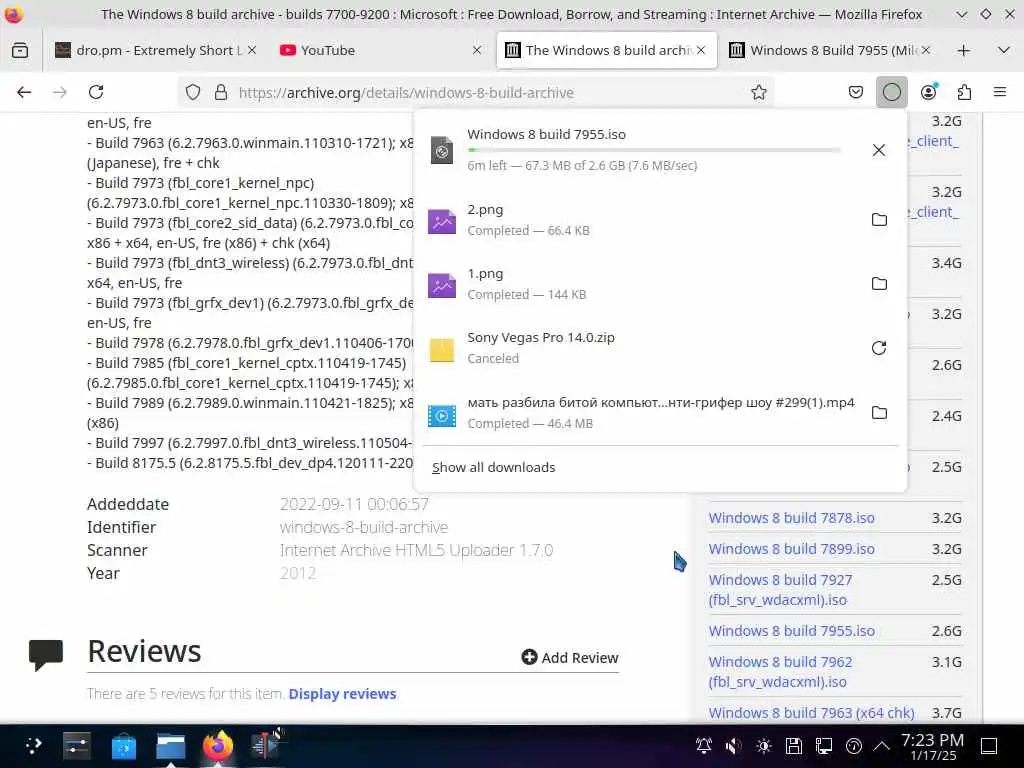Viewport: 1024px width, 768px height.
Task: Toggle the downloads panel toolbar button
Action: (891, 92)
